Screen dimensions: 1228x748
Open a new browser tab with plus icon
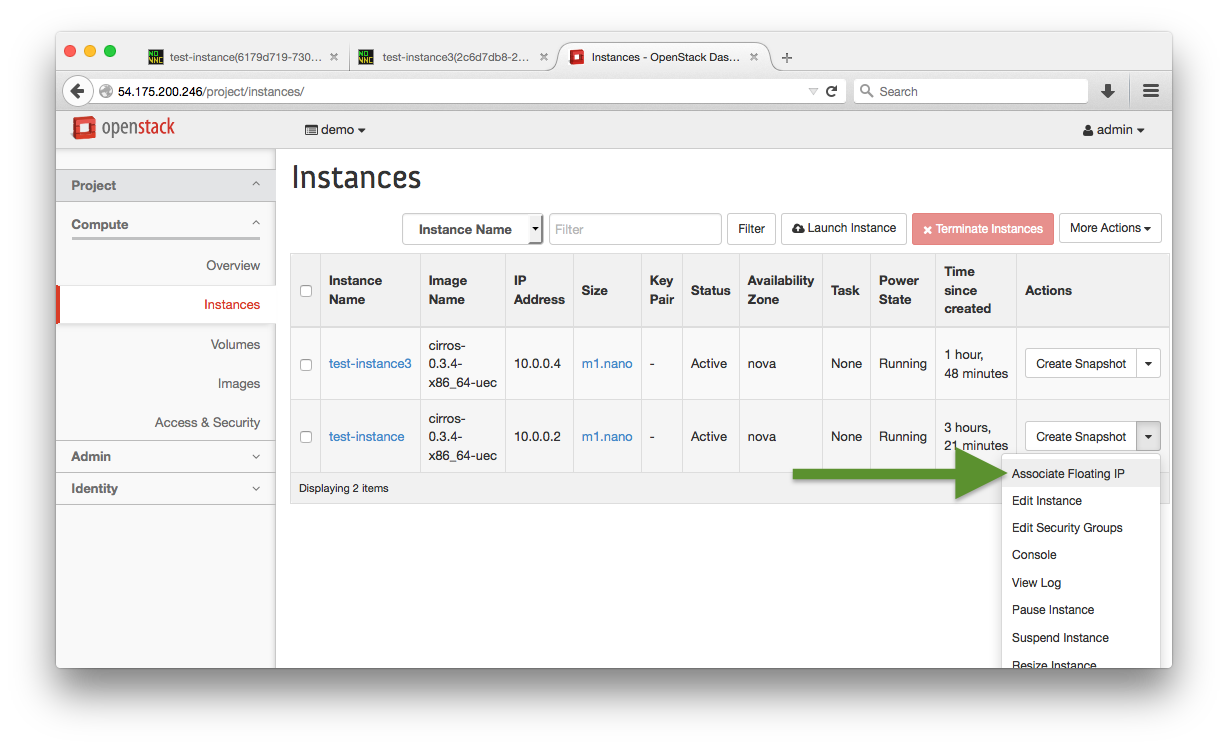787,58
